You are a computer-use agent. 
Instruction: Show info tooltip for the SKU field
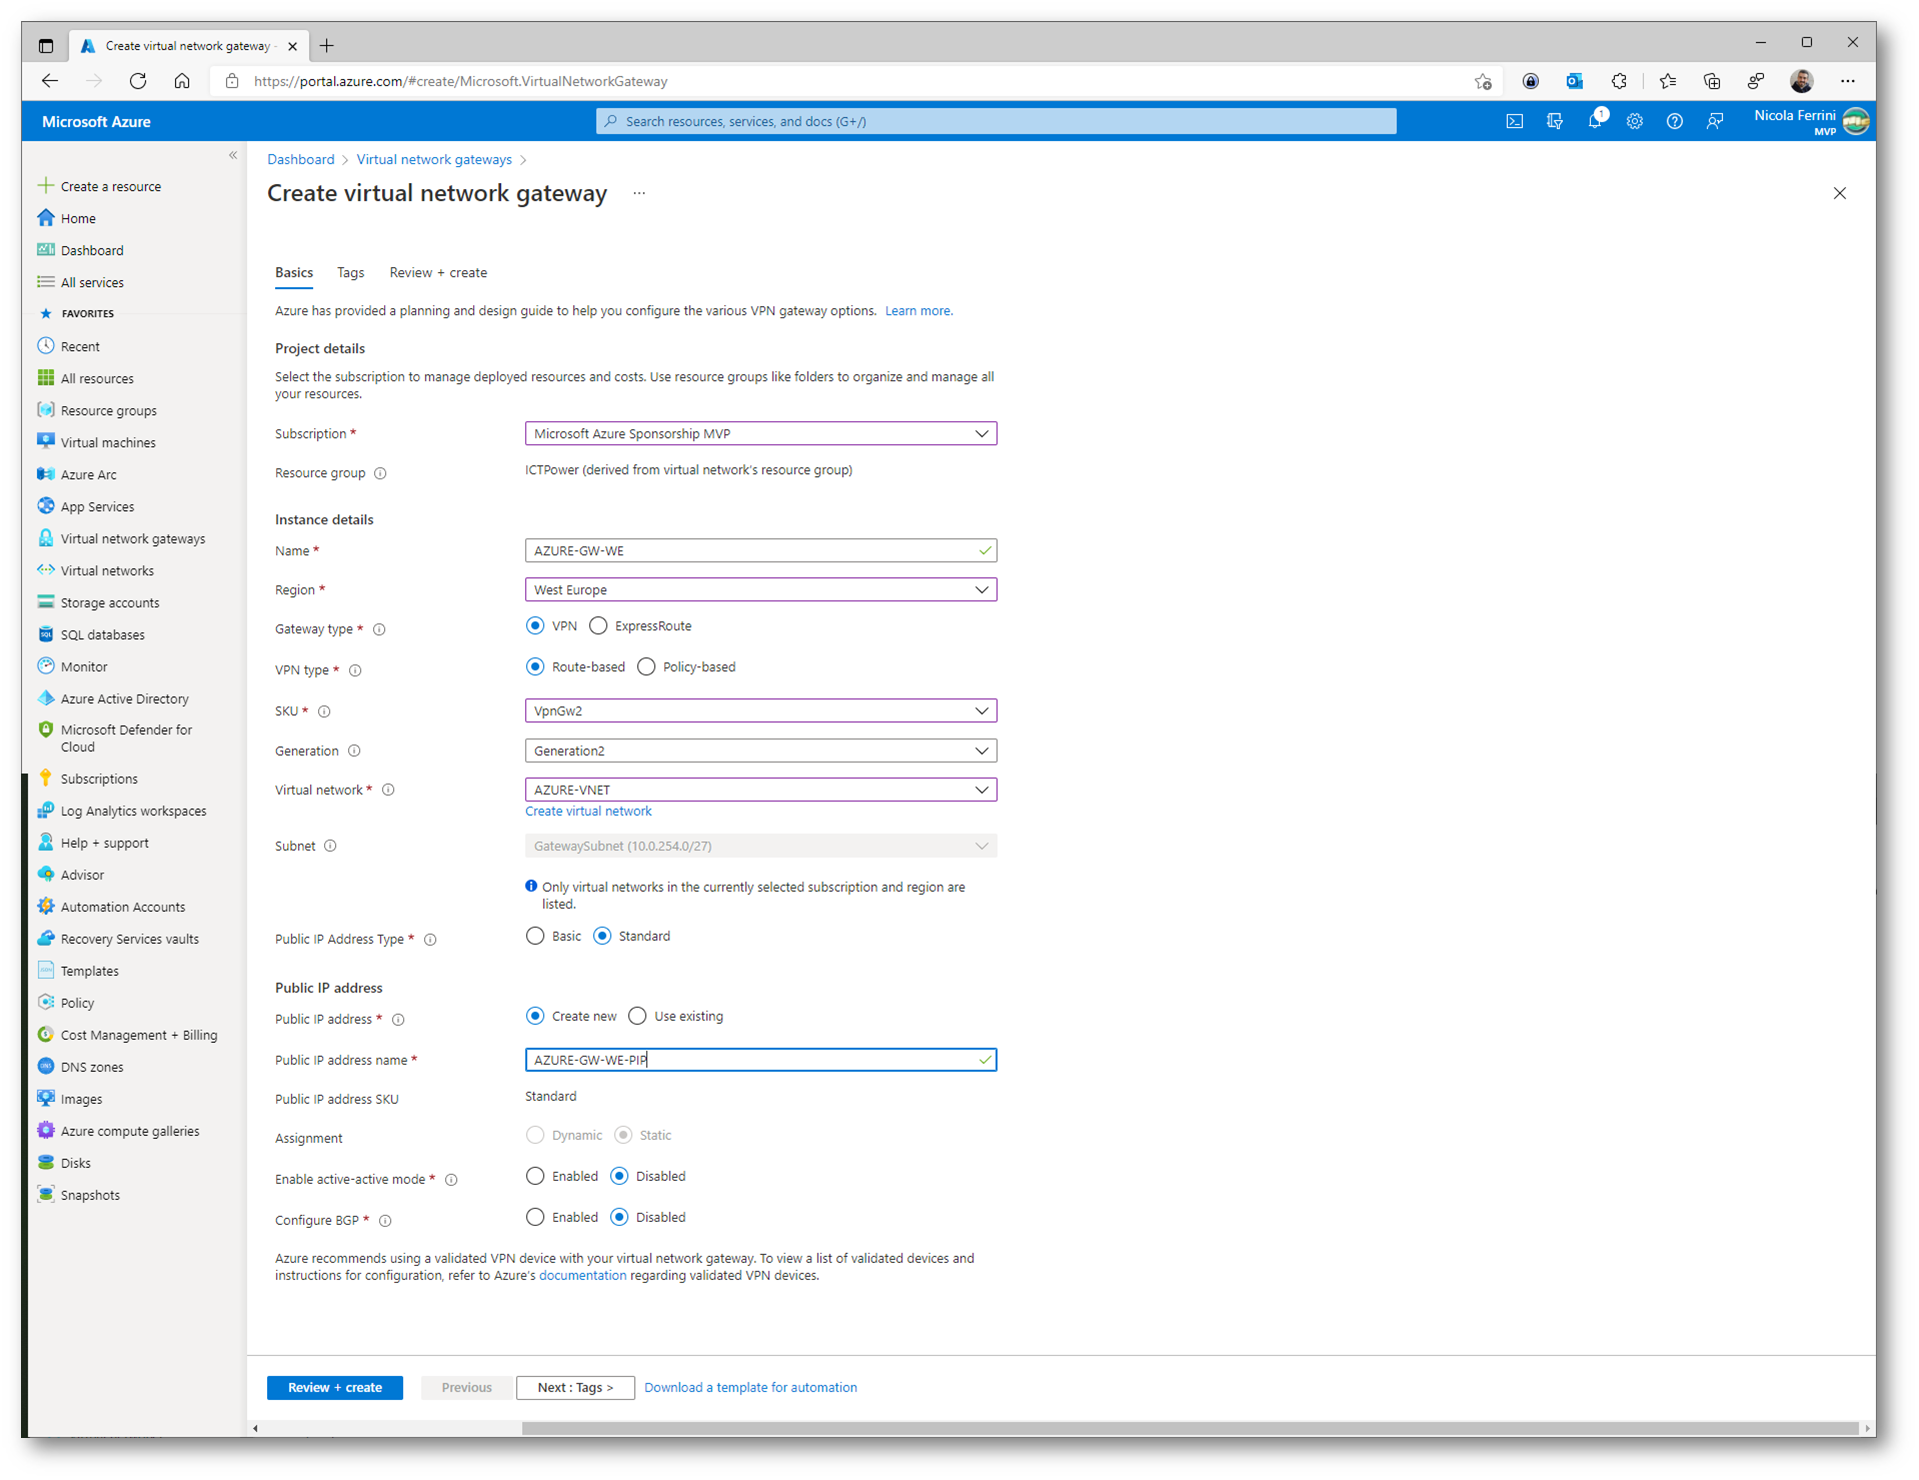coord(324,711)
